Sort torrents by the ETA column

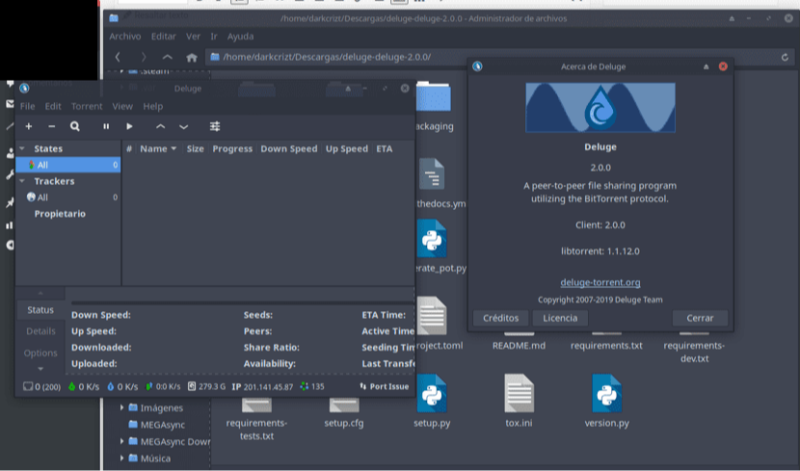pos(384,148)
